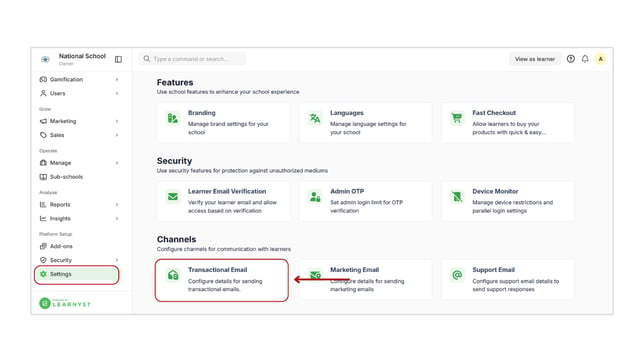
Task: Toggle the sidebar collapse icon
Action: coord(118,59)
